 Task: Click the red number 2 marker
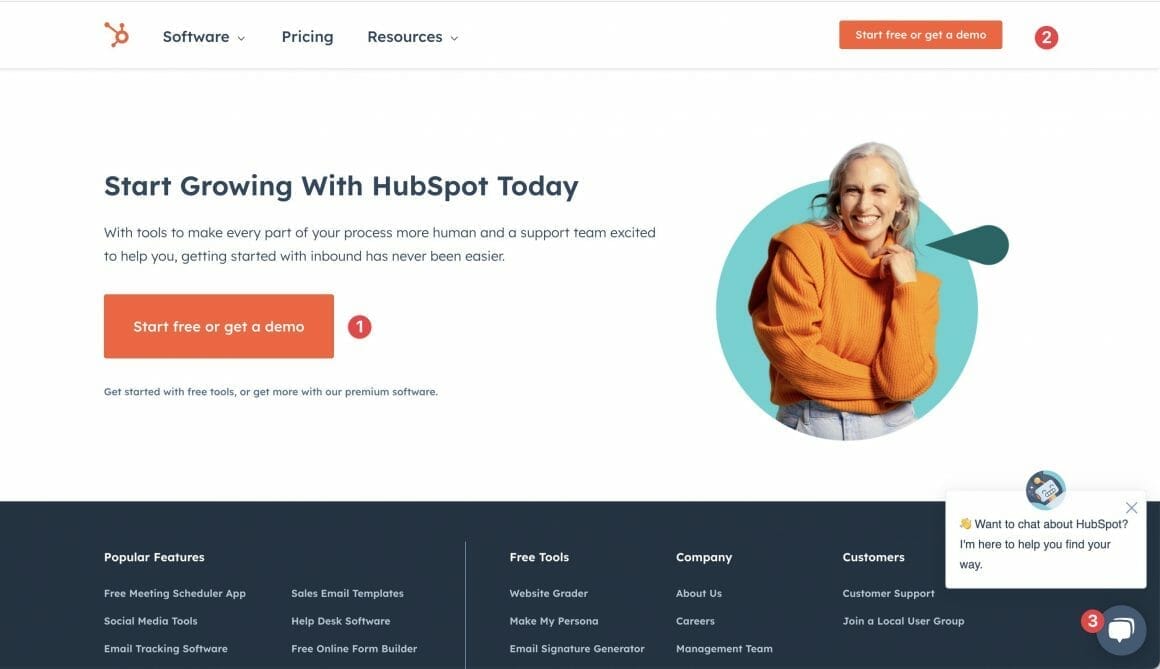coord(1046,37)
